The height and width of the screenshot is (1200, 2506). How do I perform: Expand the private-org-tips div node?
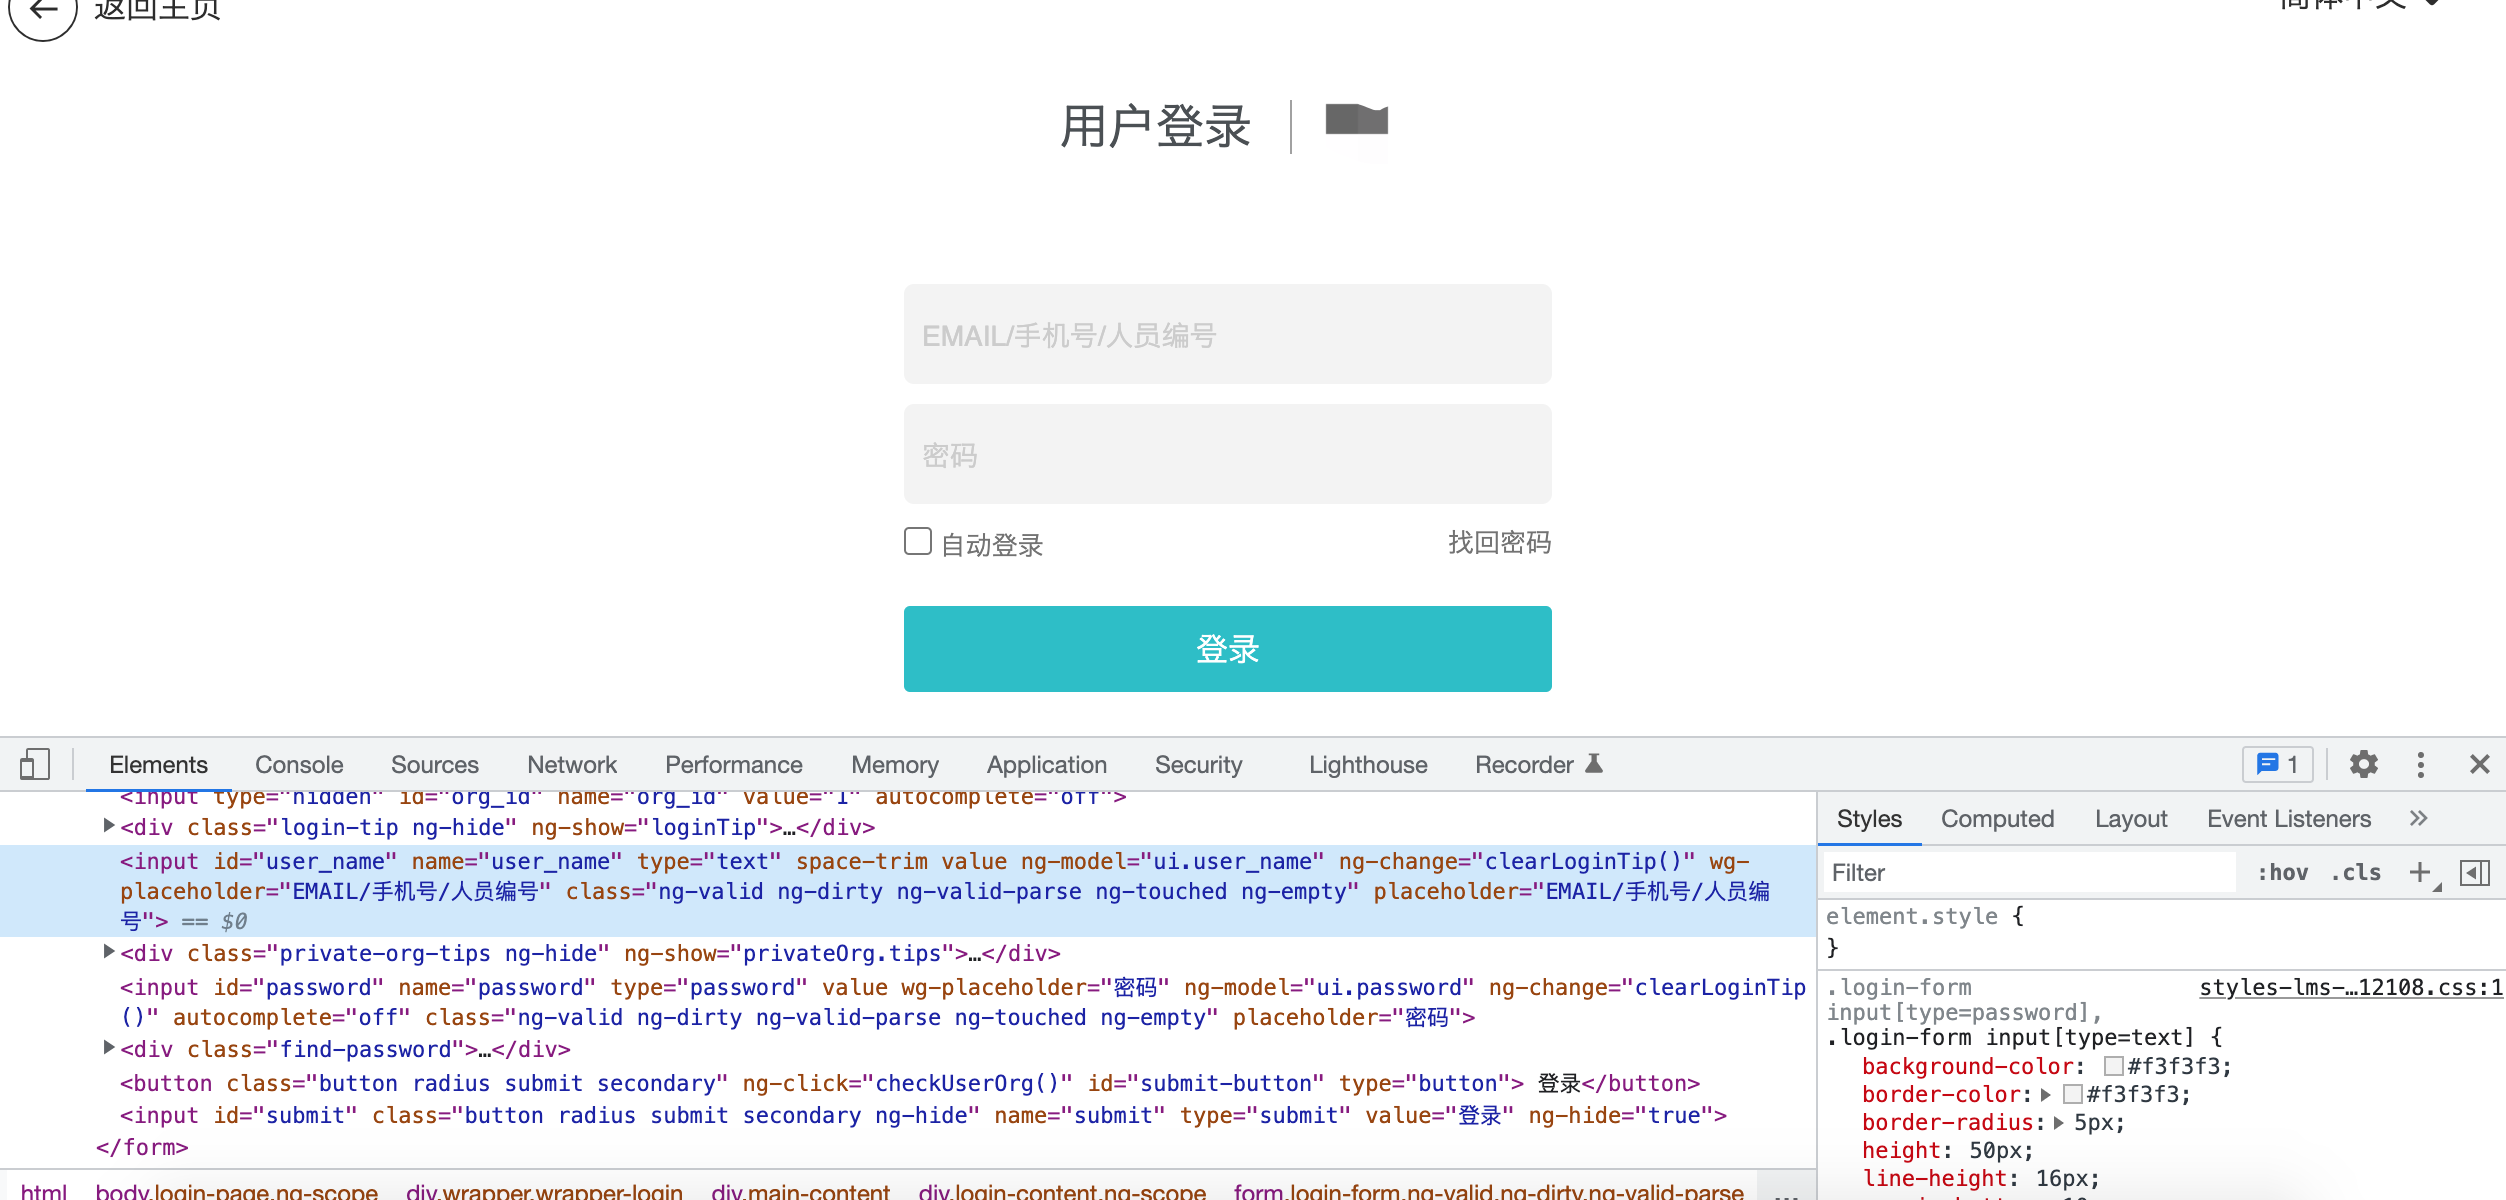click(x=109, y=952)
